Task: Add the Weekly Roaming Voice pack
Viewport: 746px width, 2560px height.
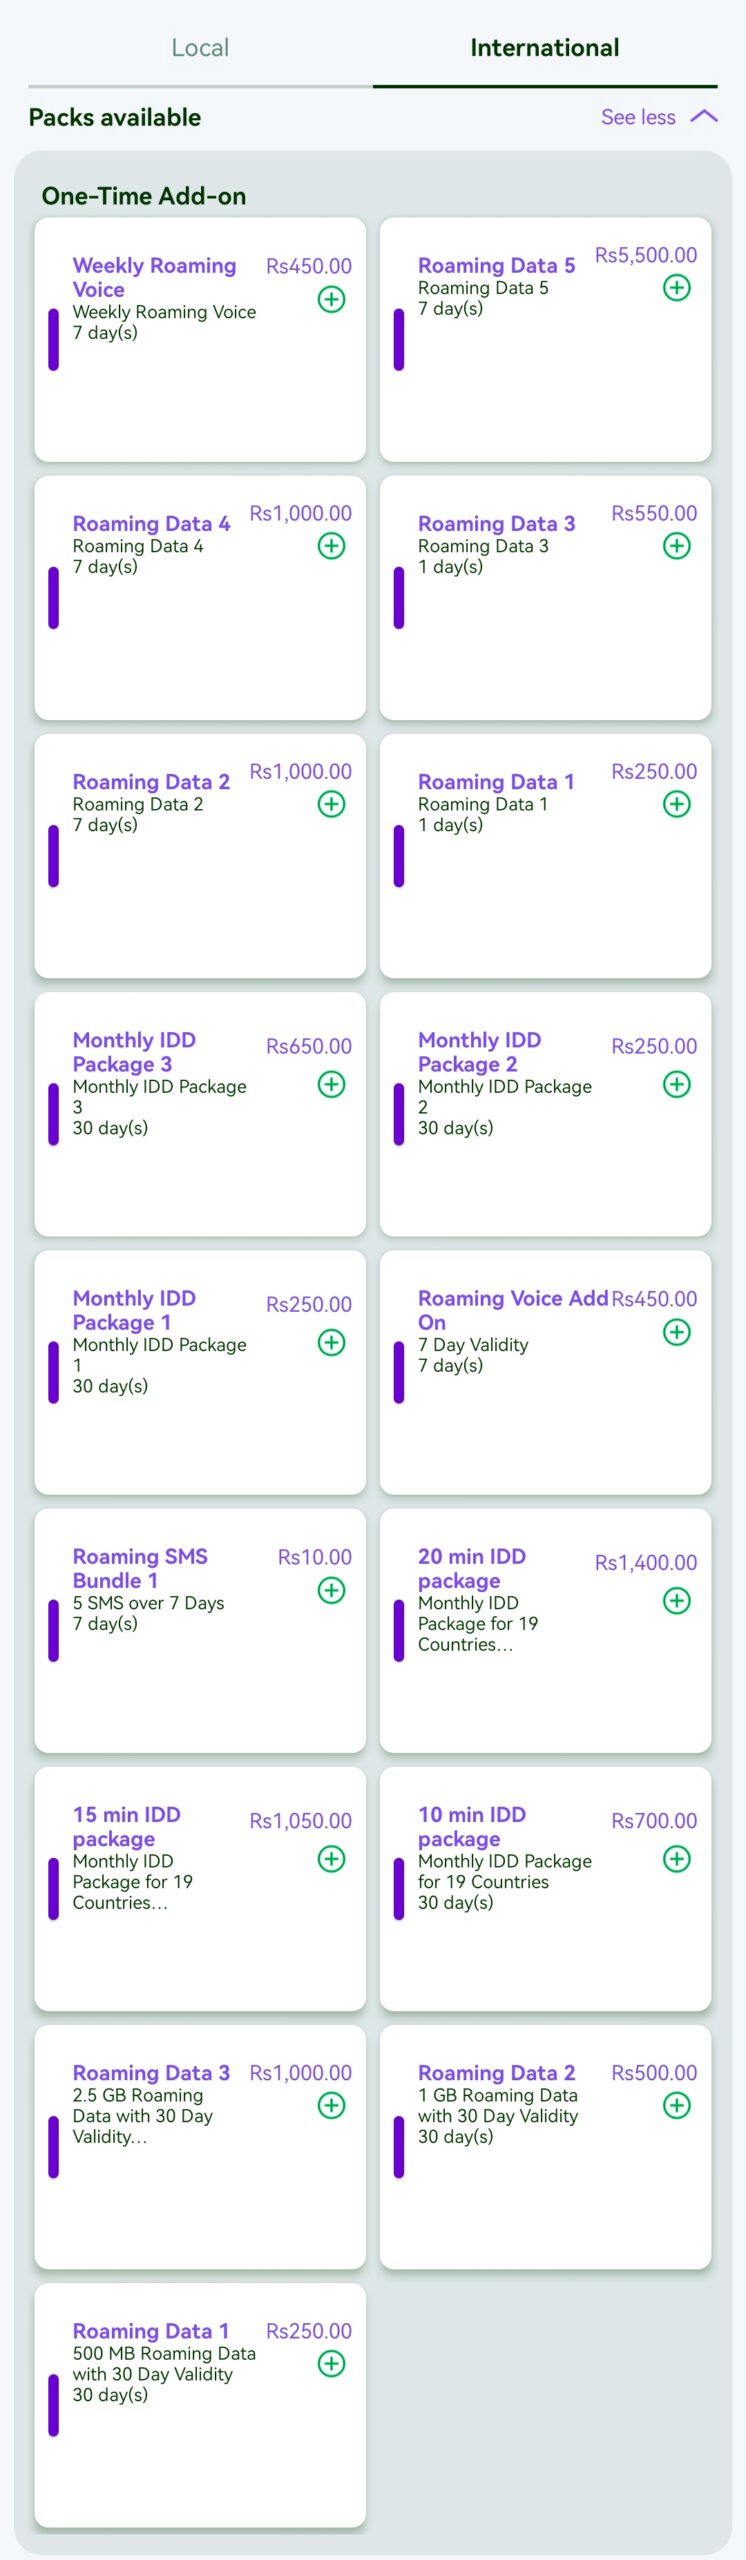Action: 331,299
